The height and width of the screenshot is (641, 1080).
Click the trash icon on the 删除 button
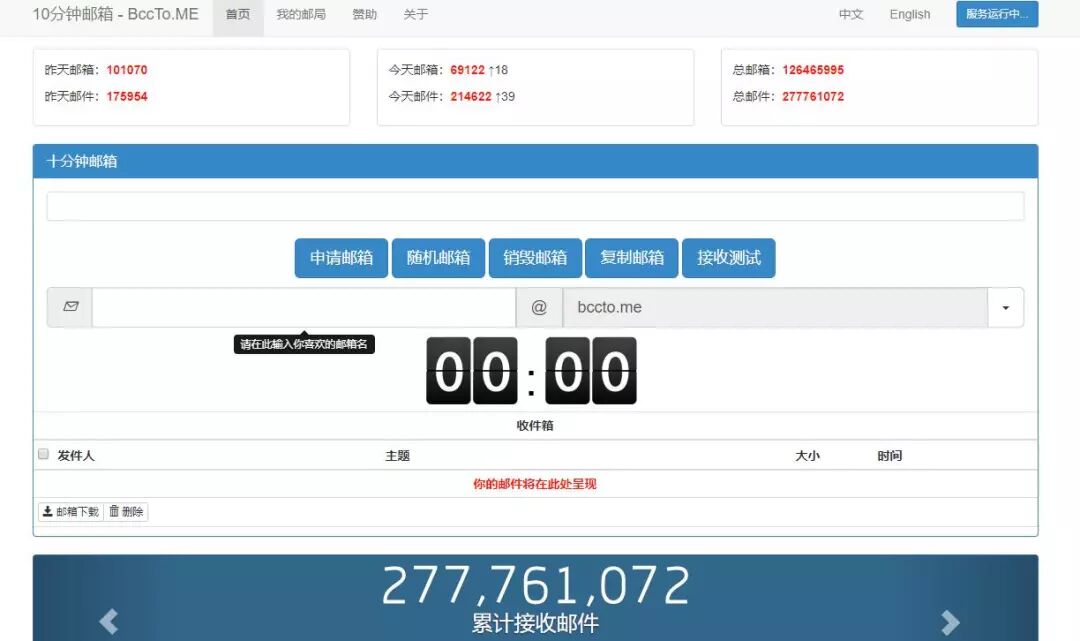(x=113, y=511)
